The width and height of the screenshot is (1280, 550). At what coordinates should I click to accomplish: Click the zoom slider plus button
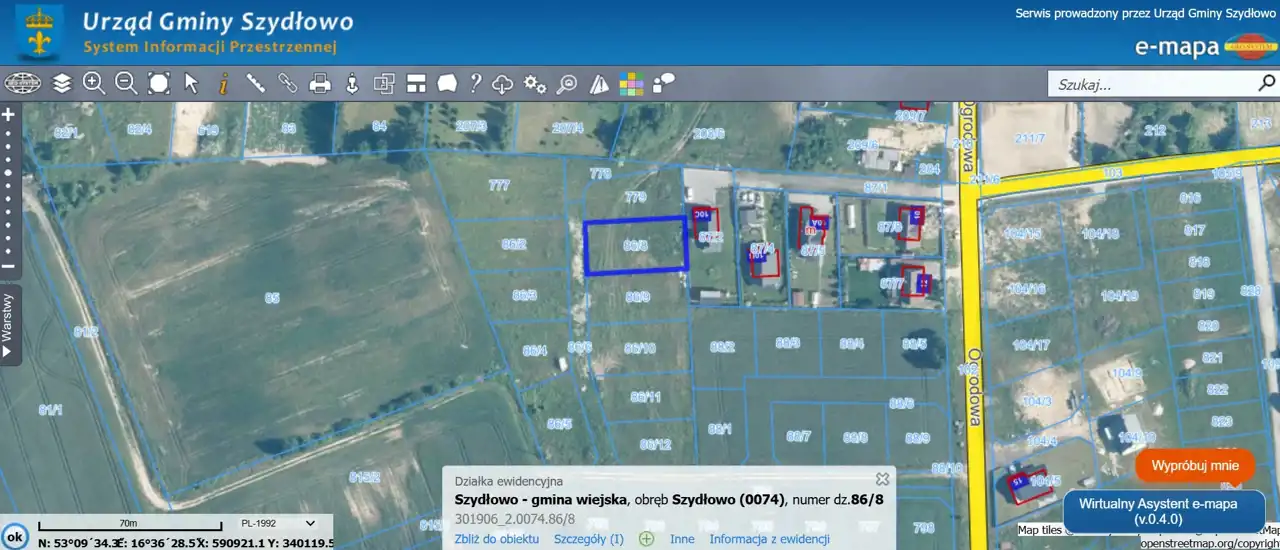click(8, 114)
